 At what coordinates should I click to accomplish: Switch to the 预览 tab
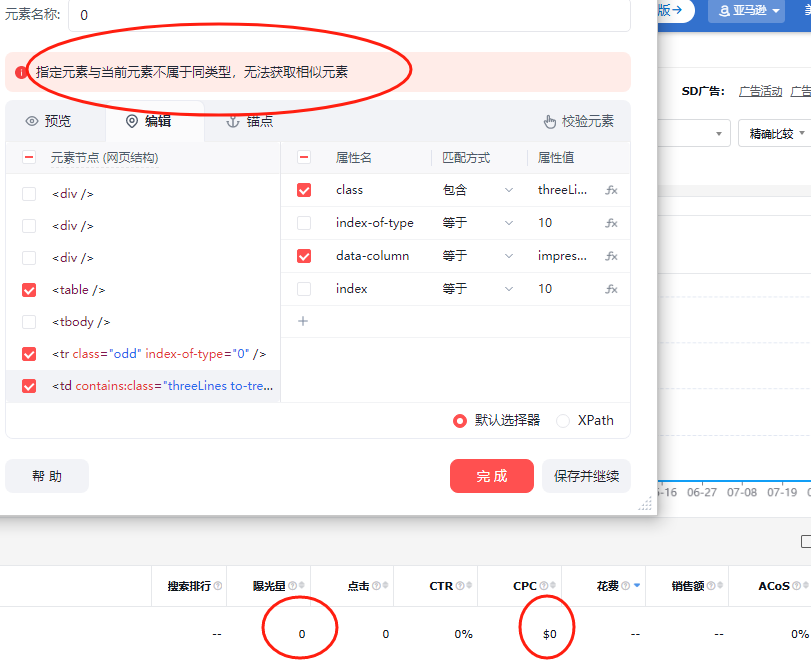coord(48,121)
